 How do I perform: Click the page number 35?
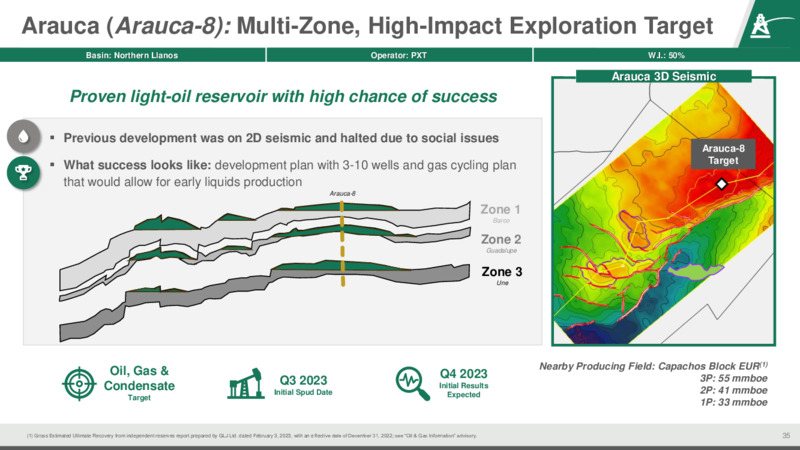786,435
